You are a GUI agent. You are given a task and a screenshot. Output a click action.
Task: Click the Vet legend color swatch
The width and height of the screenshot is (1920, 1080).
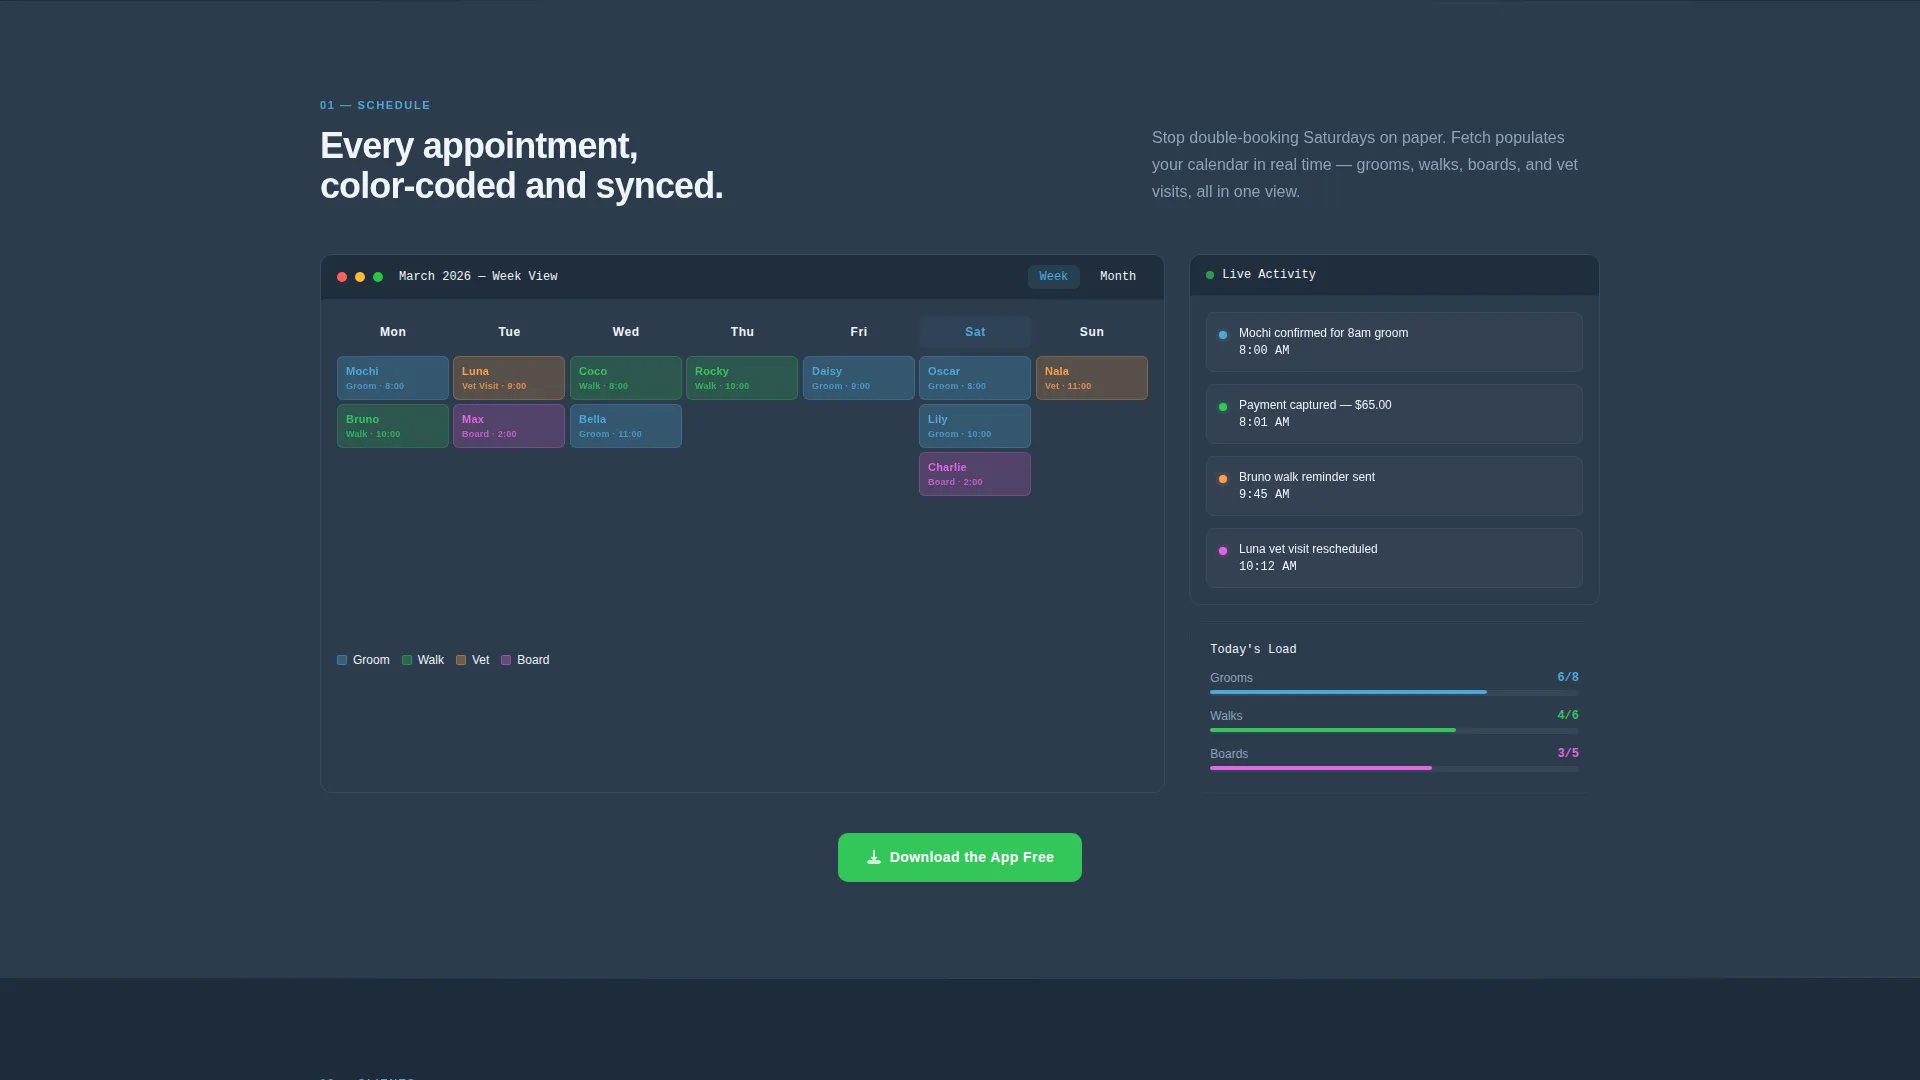click(461, 660)
